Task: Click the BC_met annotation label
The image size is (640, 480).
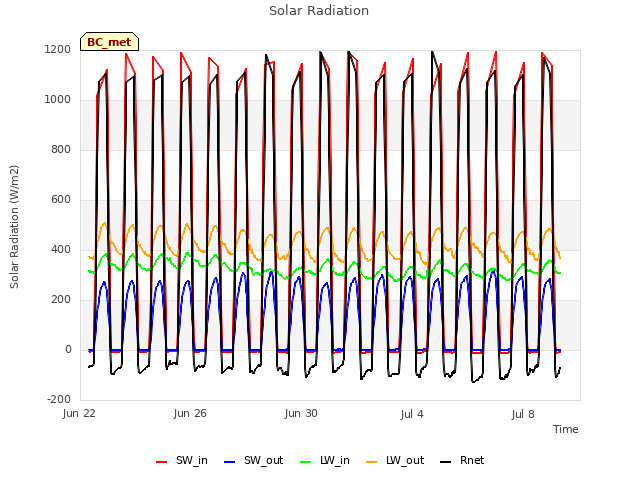Action: 109,42
